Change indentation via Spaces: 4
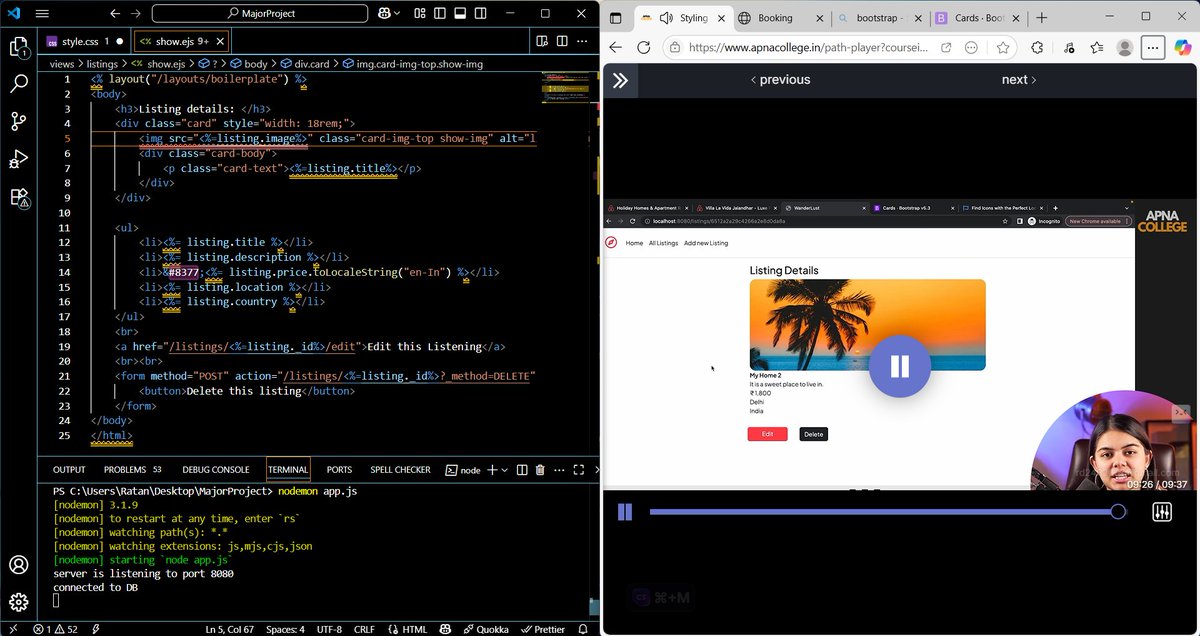The width and height of the screenshot is (1200, 636). tap(286, 629)
